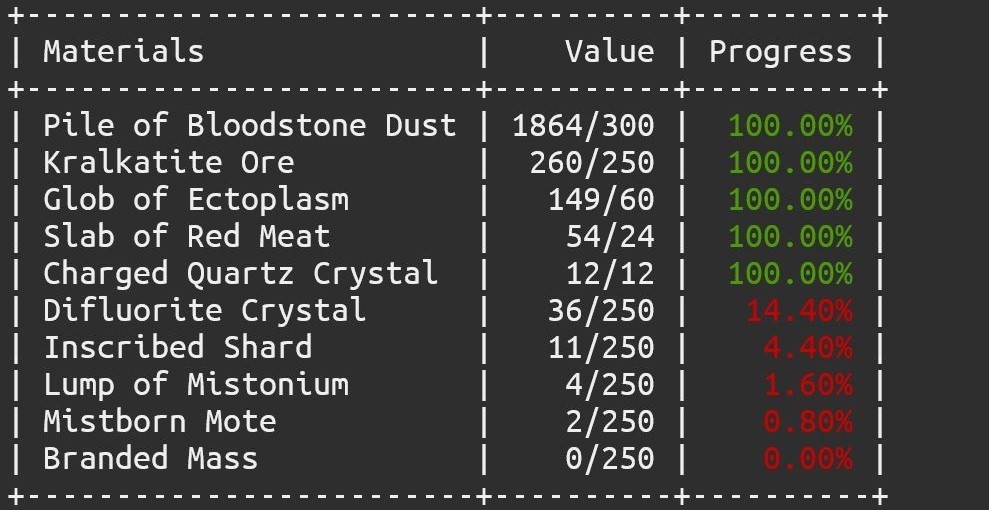
Task: Click the red 14.40% progress value
Action: [799, 311]
